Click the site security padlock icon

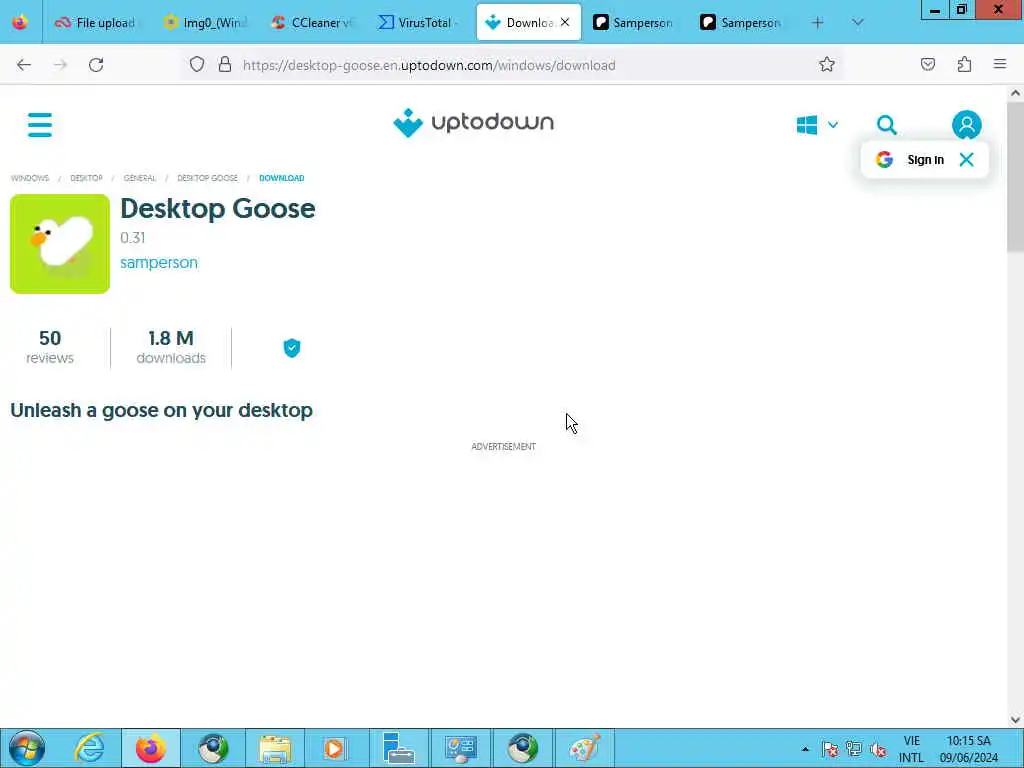click(225, 64)
